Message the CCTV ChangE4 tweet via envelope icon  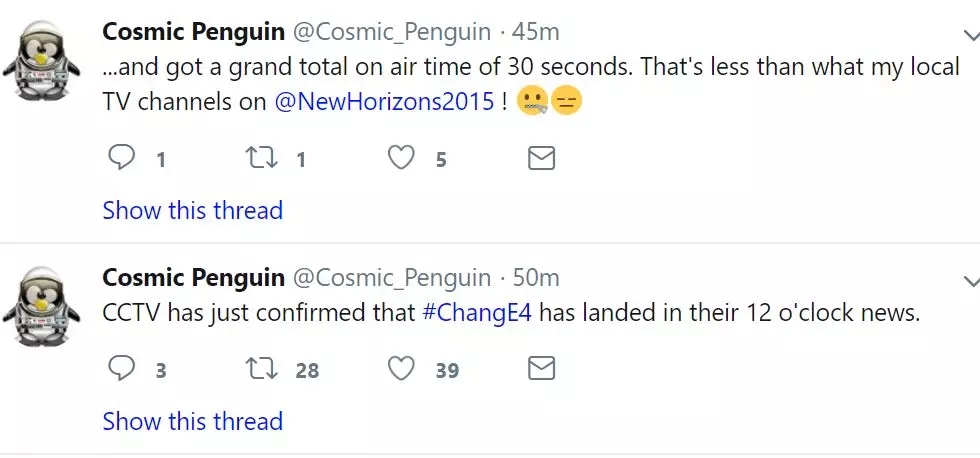pyautogui.click(x=541, y=369)
